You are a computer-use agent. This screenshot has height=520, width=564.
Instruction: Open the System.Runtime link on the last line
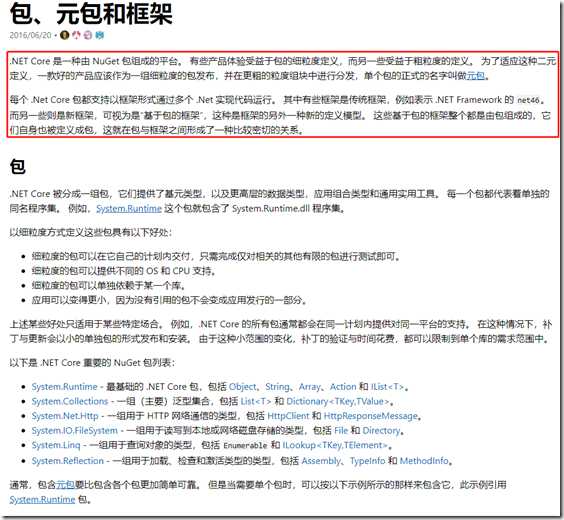[x=42, y=500]
